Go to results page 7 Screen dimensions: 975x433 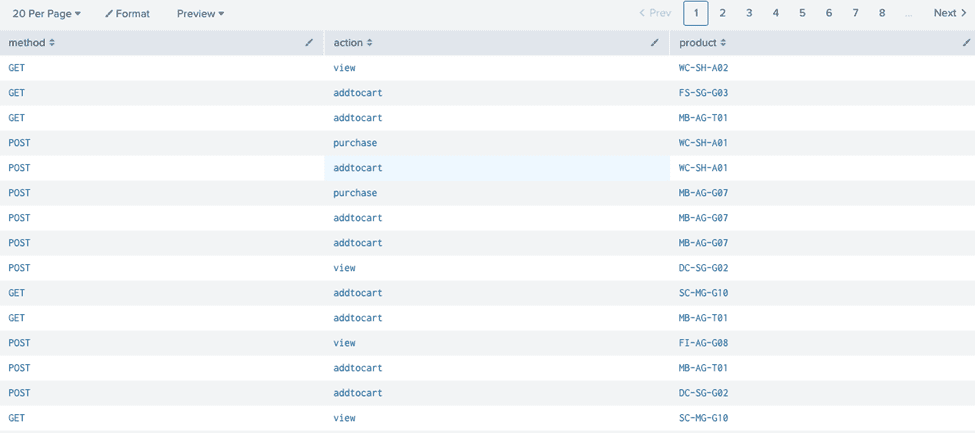click(856, 13)
